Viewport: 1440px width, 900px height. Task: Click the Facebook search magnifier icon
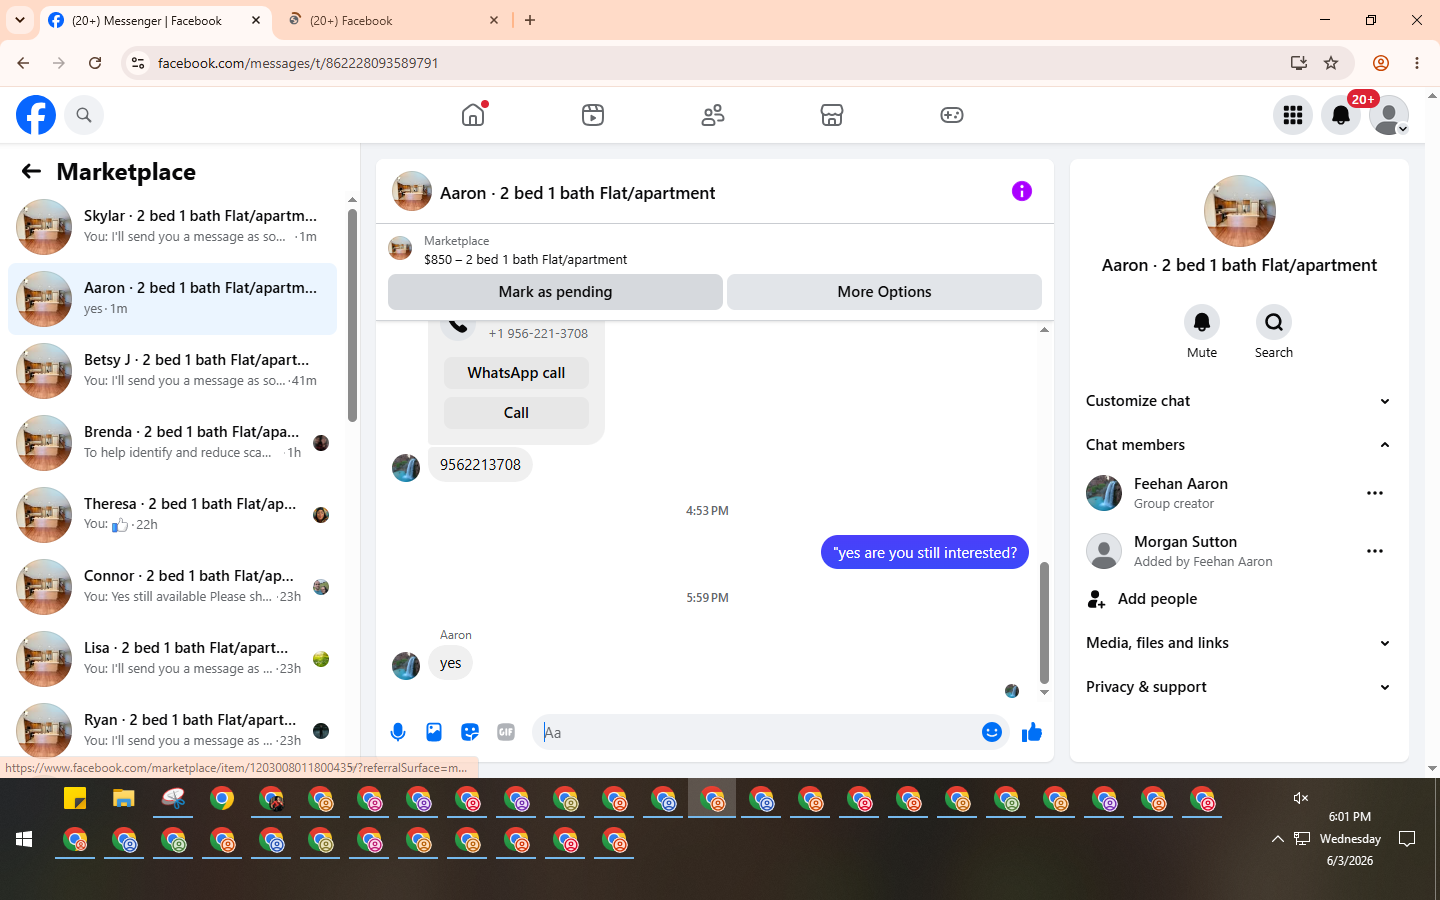[84, 115]
